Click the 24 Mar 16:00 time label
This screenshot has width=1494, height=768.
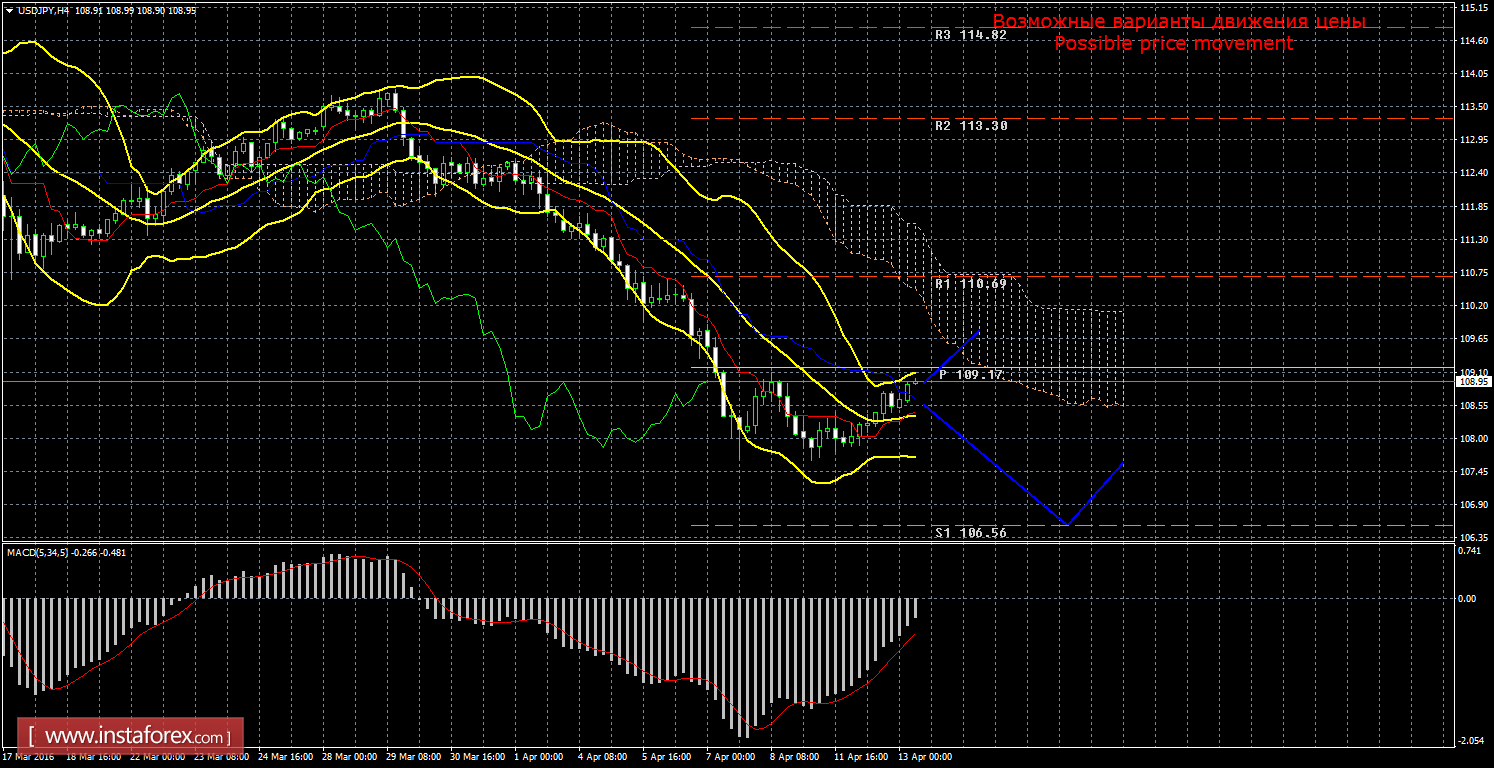286,757
